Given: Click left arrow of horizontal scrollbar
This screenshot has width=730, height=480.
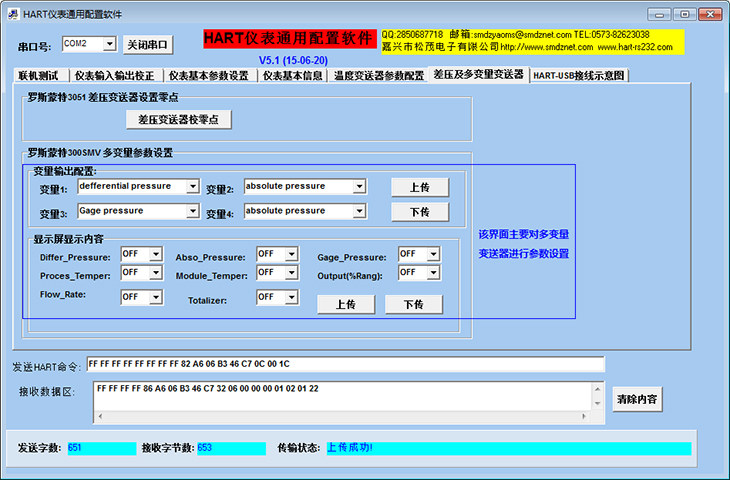Looking at the screenshot, I should [x=100, y=416].
